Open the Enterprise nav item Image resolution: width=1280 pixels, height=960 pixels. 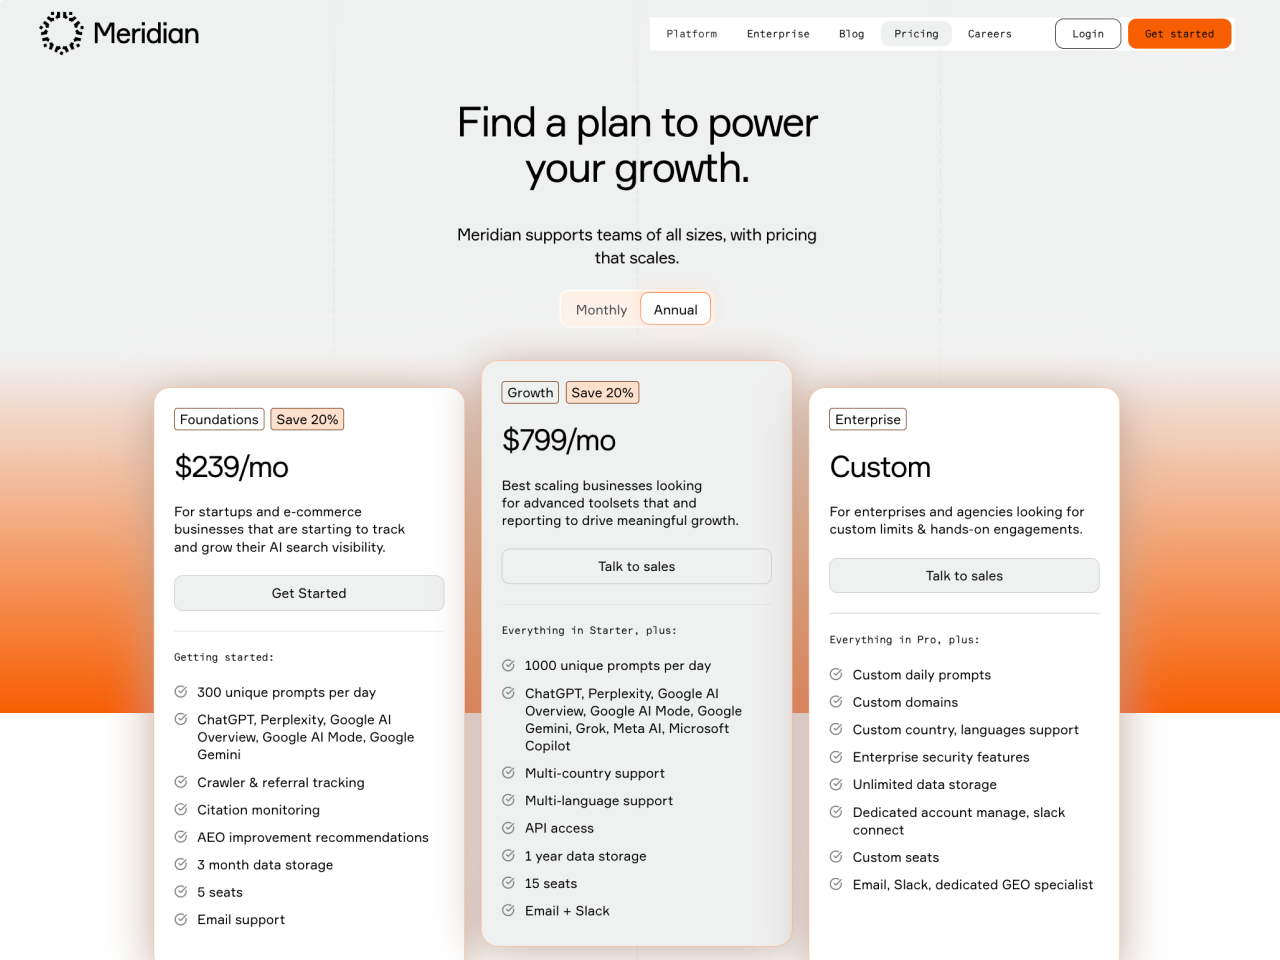point(778,34)
